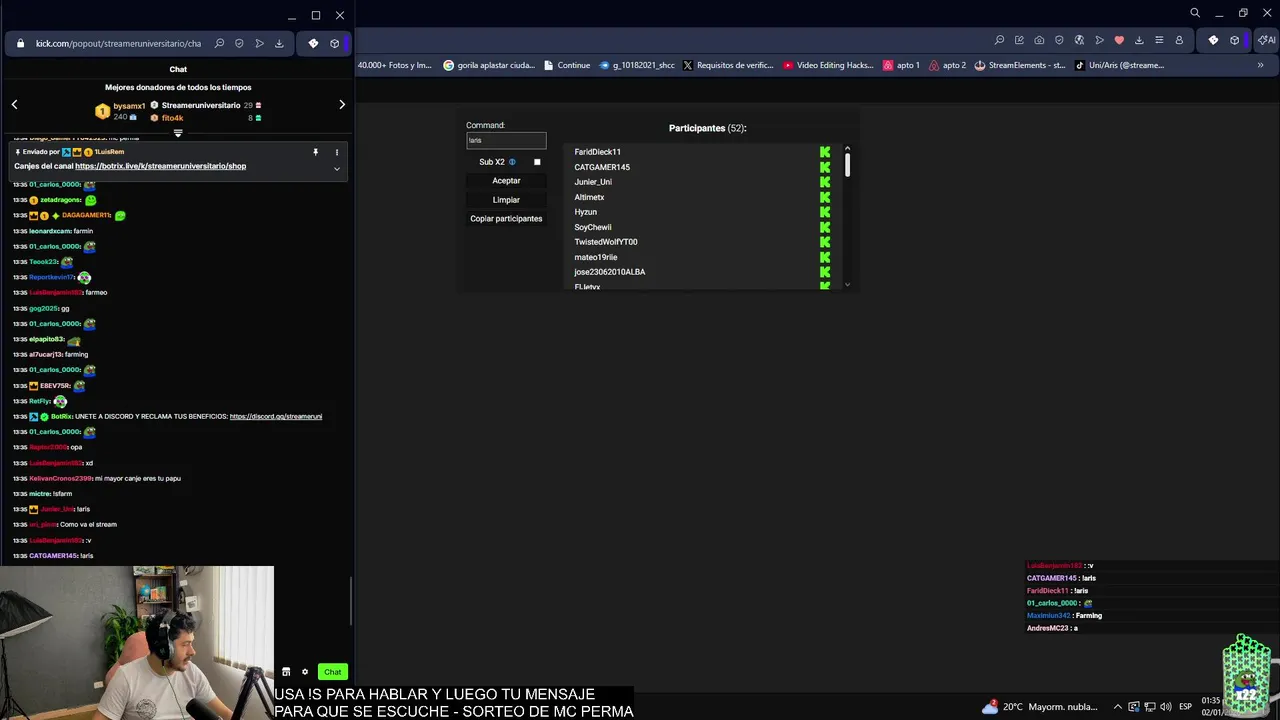Open the apto 2 bookmark
Screen dimensions: 1280x720
[x=947, y=65]
